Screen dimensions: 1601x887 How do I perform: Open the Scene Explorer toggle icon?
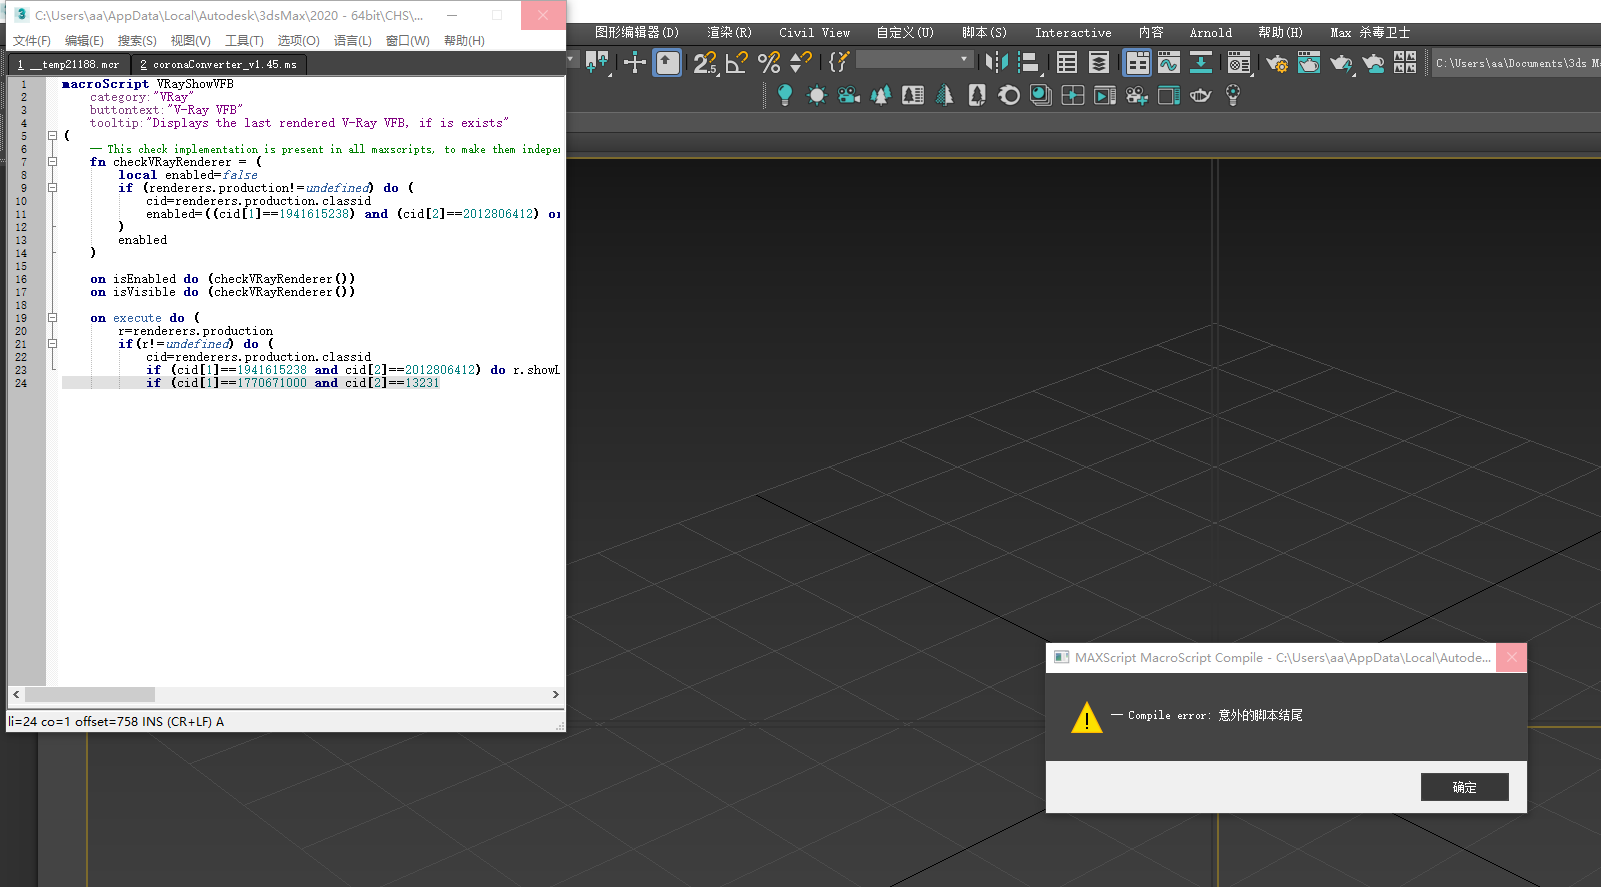(x=1067, y=63)
